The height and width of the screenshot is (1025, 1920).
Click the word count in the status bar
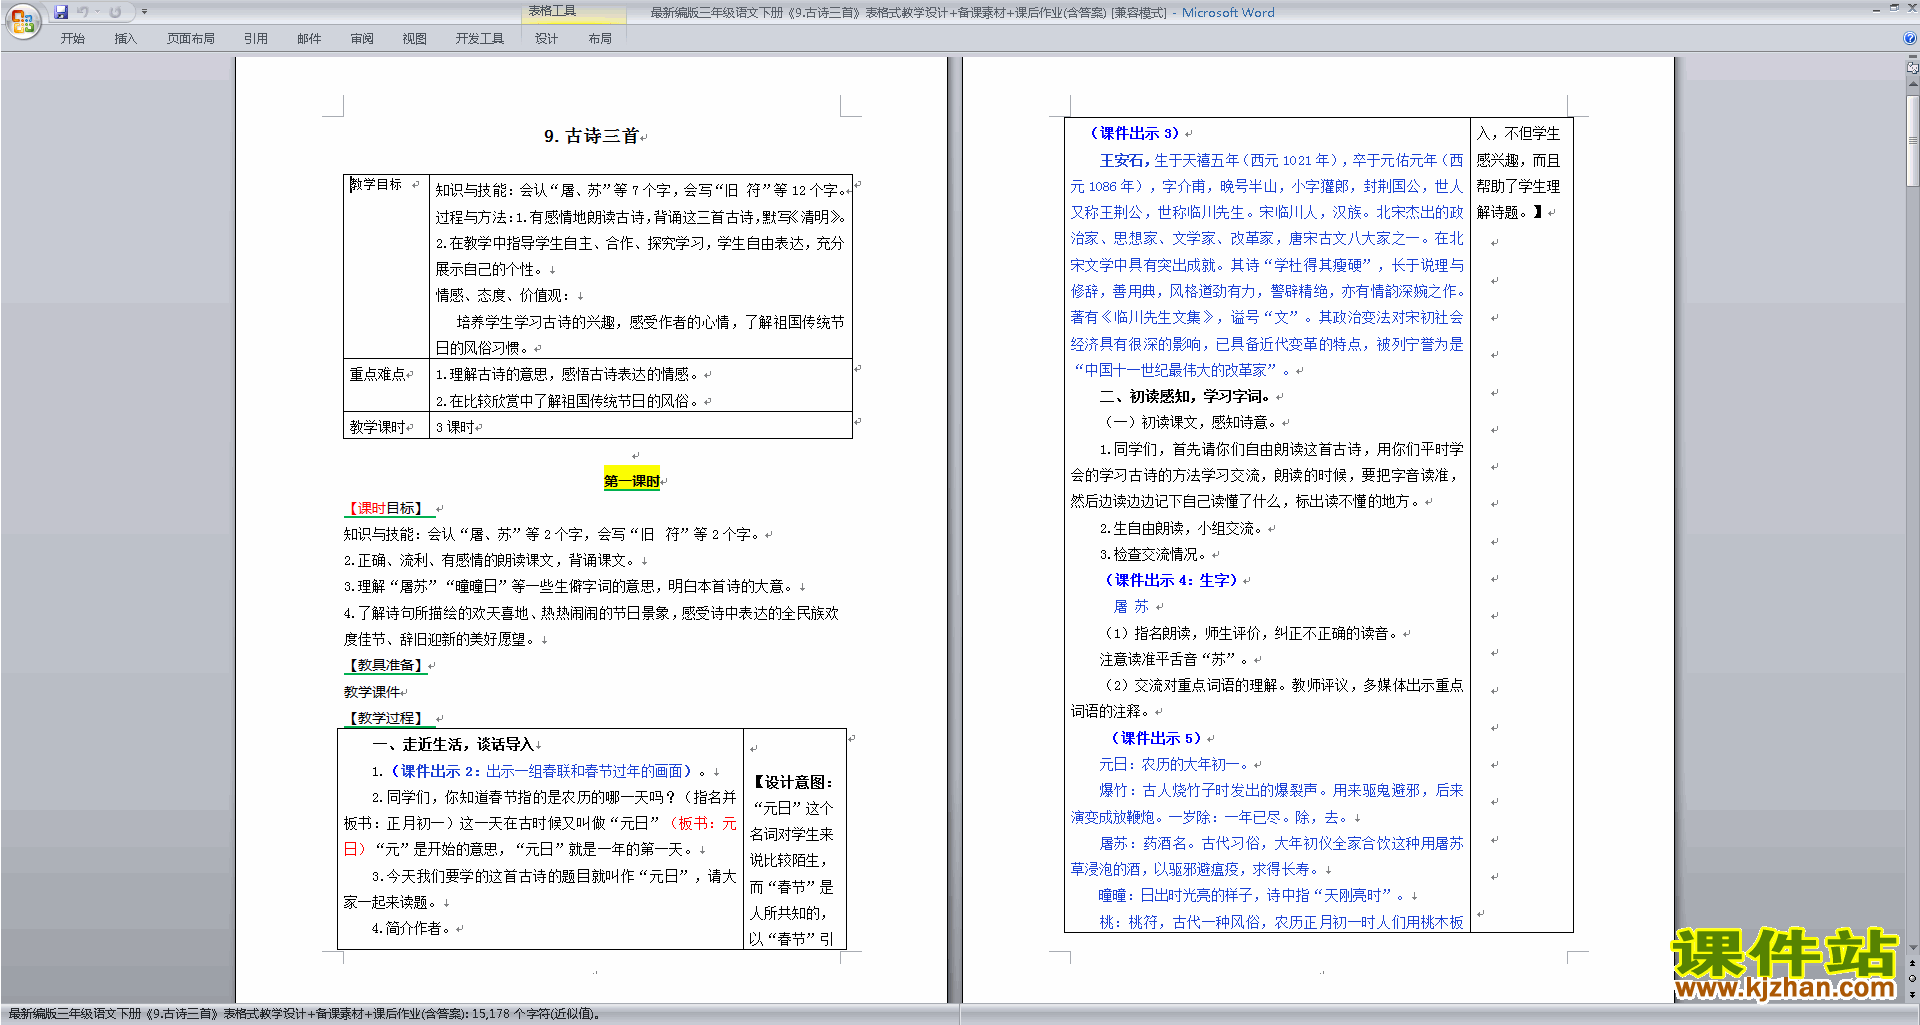pyautogui.click(x=536, y=1014)
